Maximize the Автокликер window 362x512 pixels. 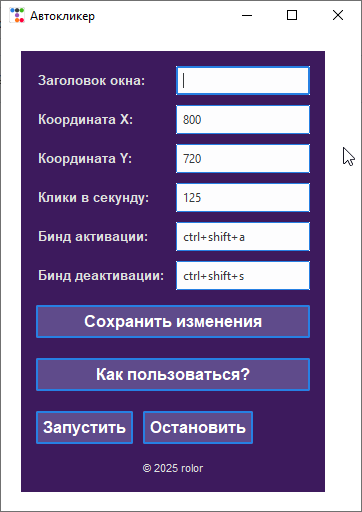[292, 15]
